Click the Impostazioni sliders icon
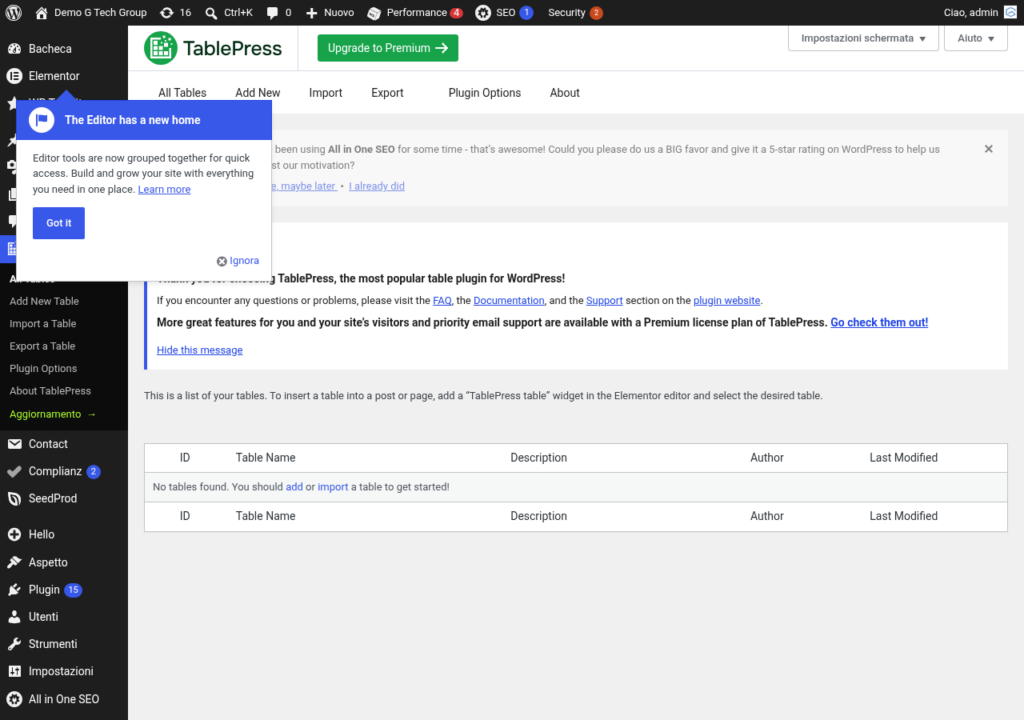The height and width of the screenshot is (720, 1024). coord(14,671)
